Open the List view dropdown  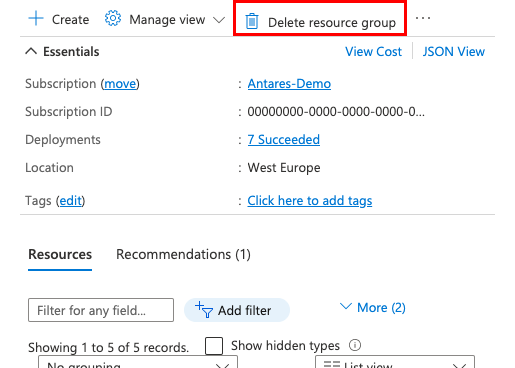pyautogui.click(x=395, y=362)
